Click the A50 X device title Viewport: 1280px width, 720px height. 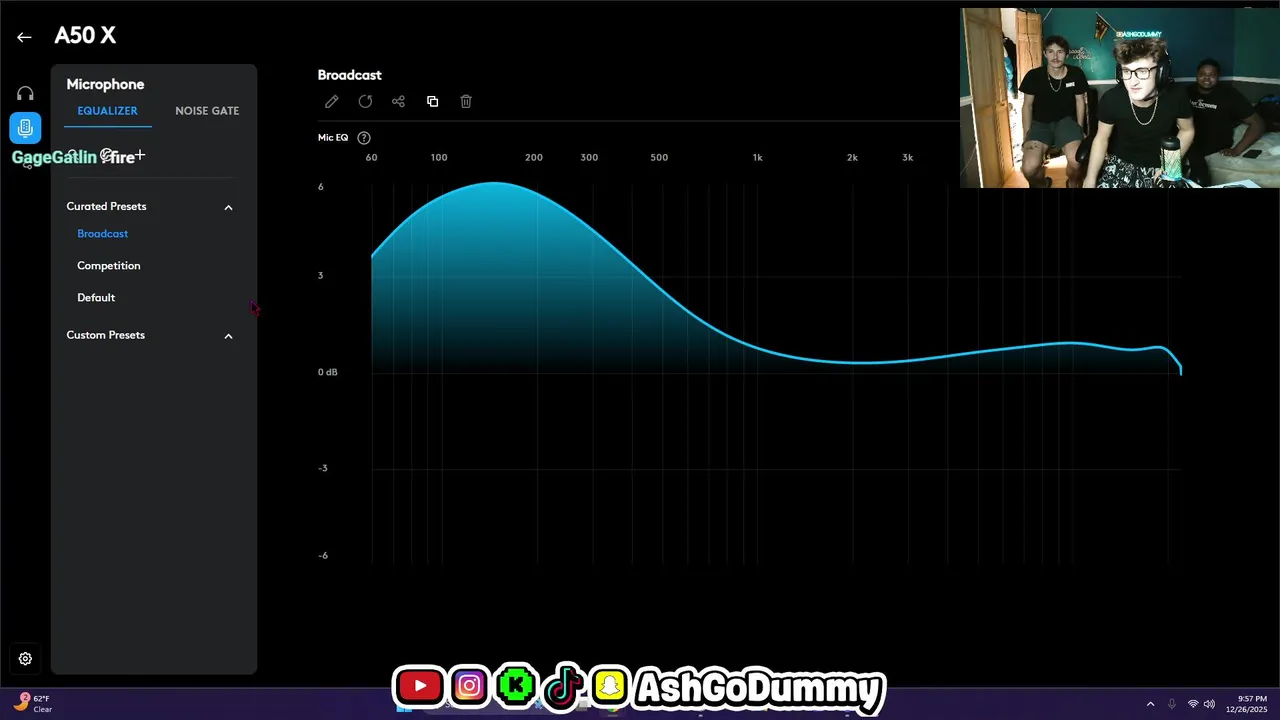pyautogui.click(x=85, y=36)
